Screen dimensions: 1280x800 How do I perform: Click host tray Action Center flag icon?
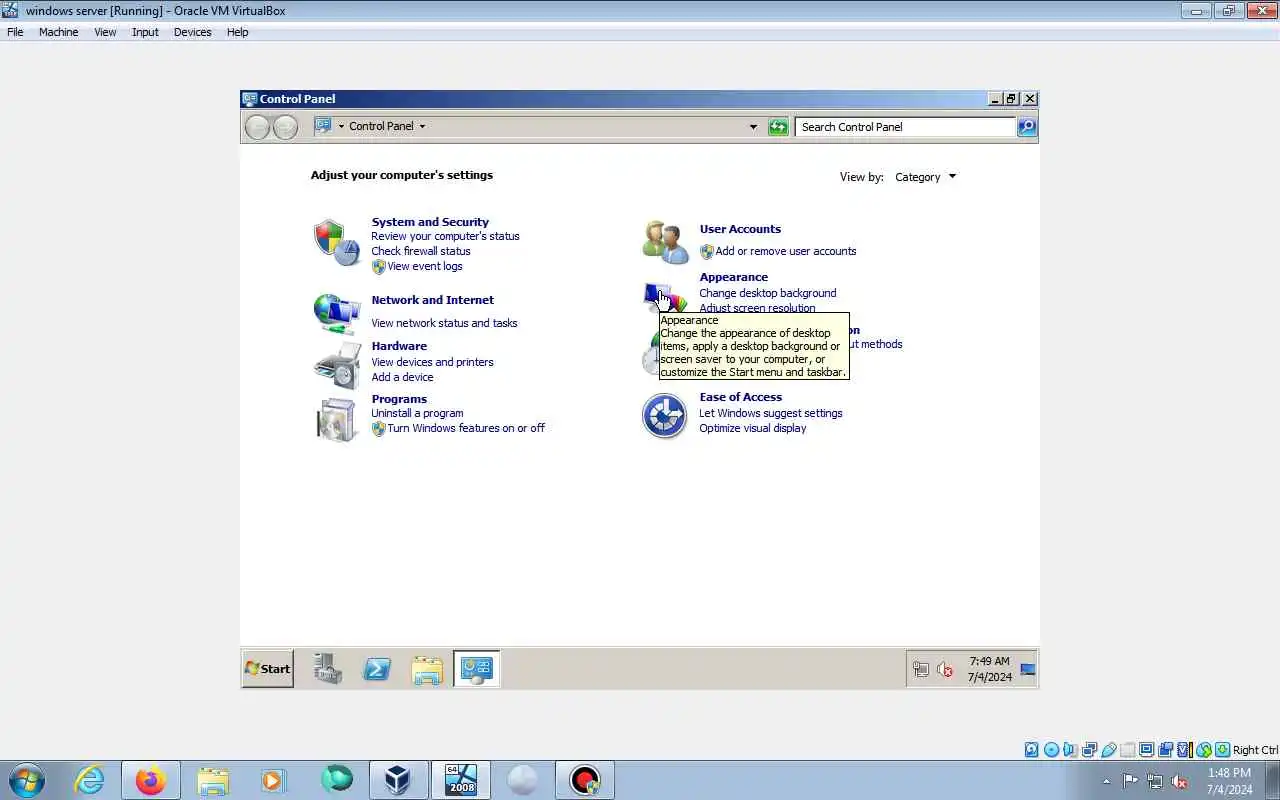click(1131, 781)
